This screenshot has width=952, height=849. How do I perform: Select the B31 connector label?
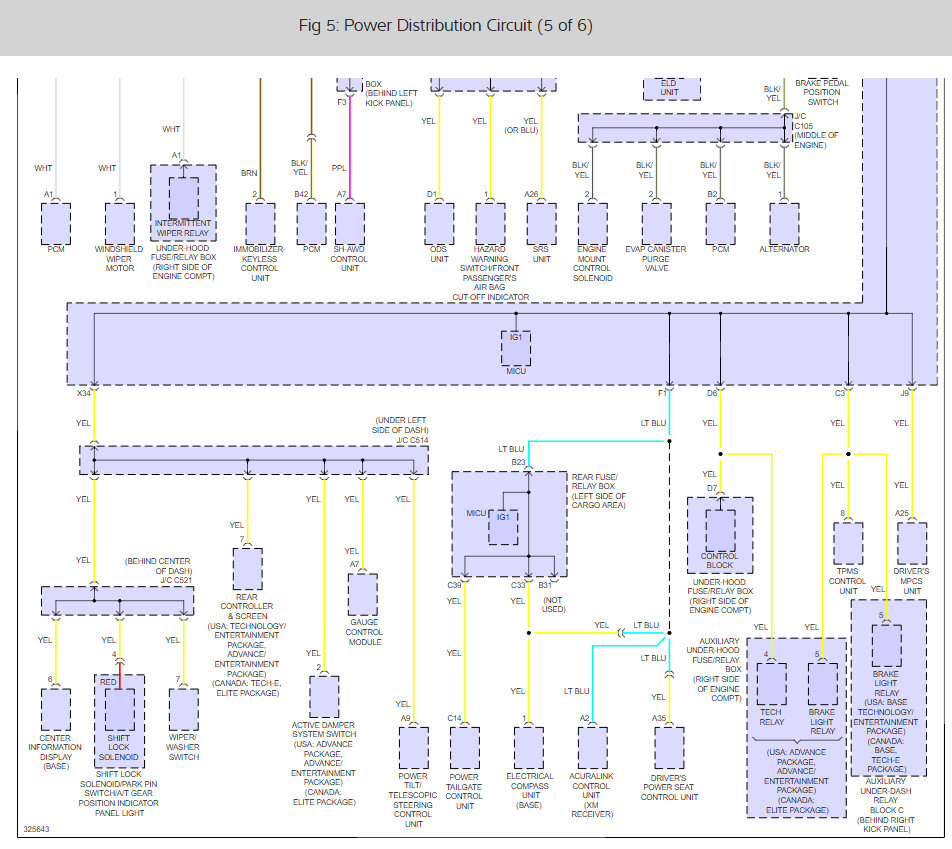(x=545, y=585)
